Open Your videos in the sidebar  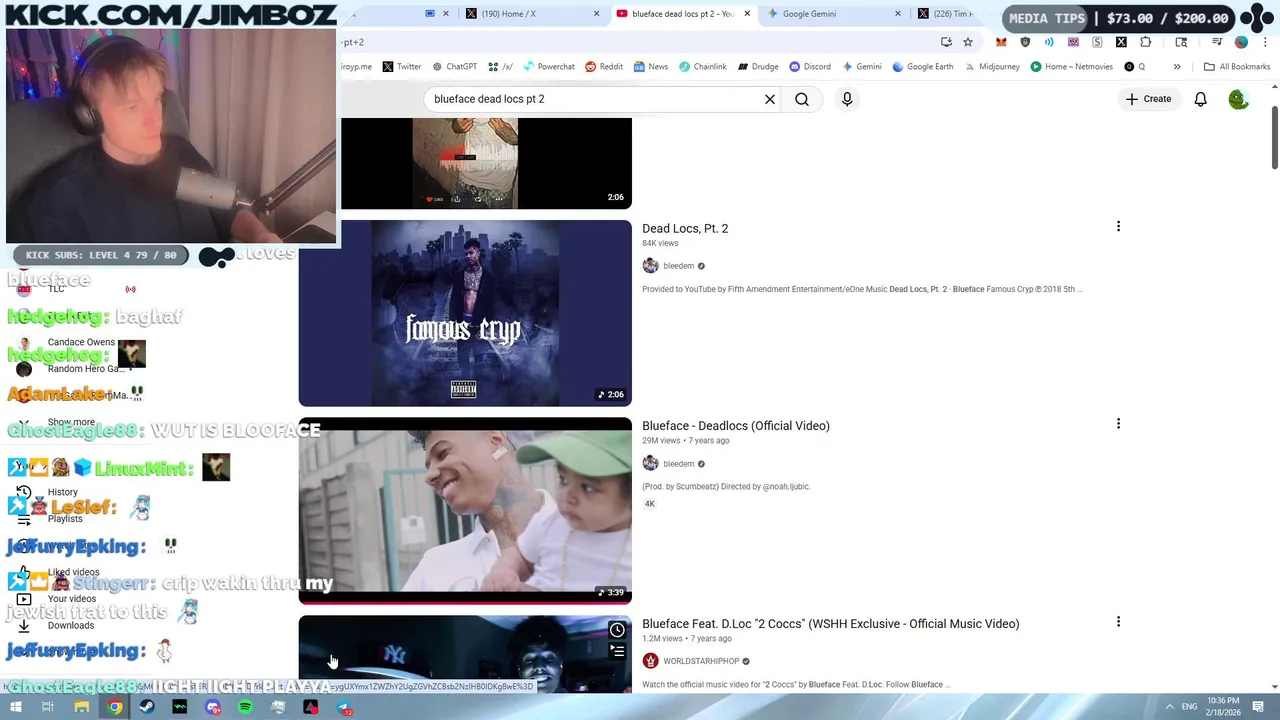(72, 599)
